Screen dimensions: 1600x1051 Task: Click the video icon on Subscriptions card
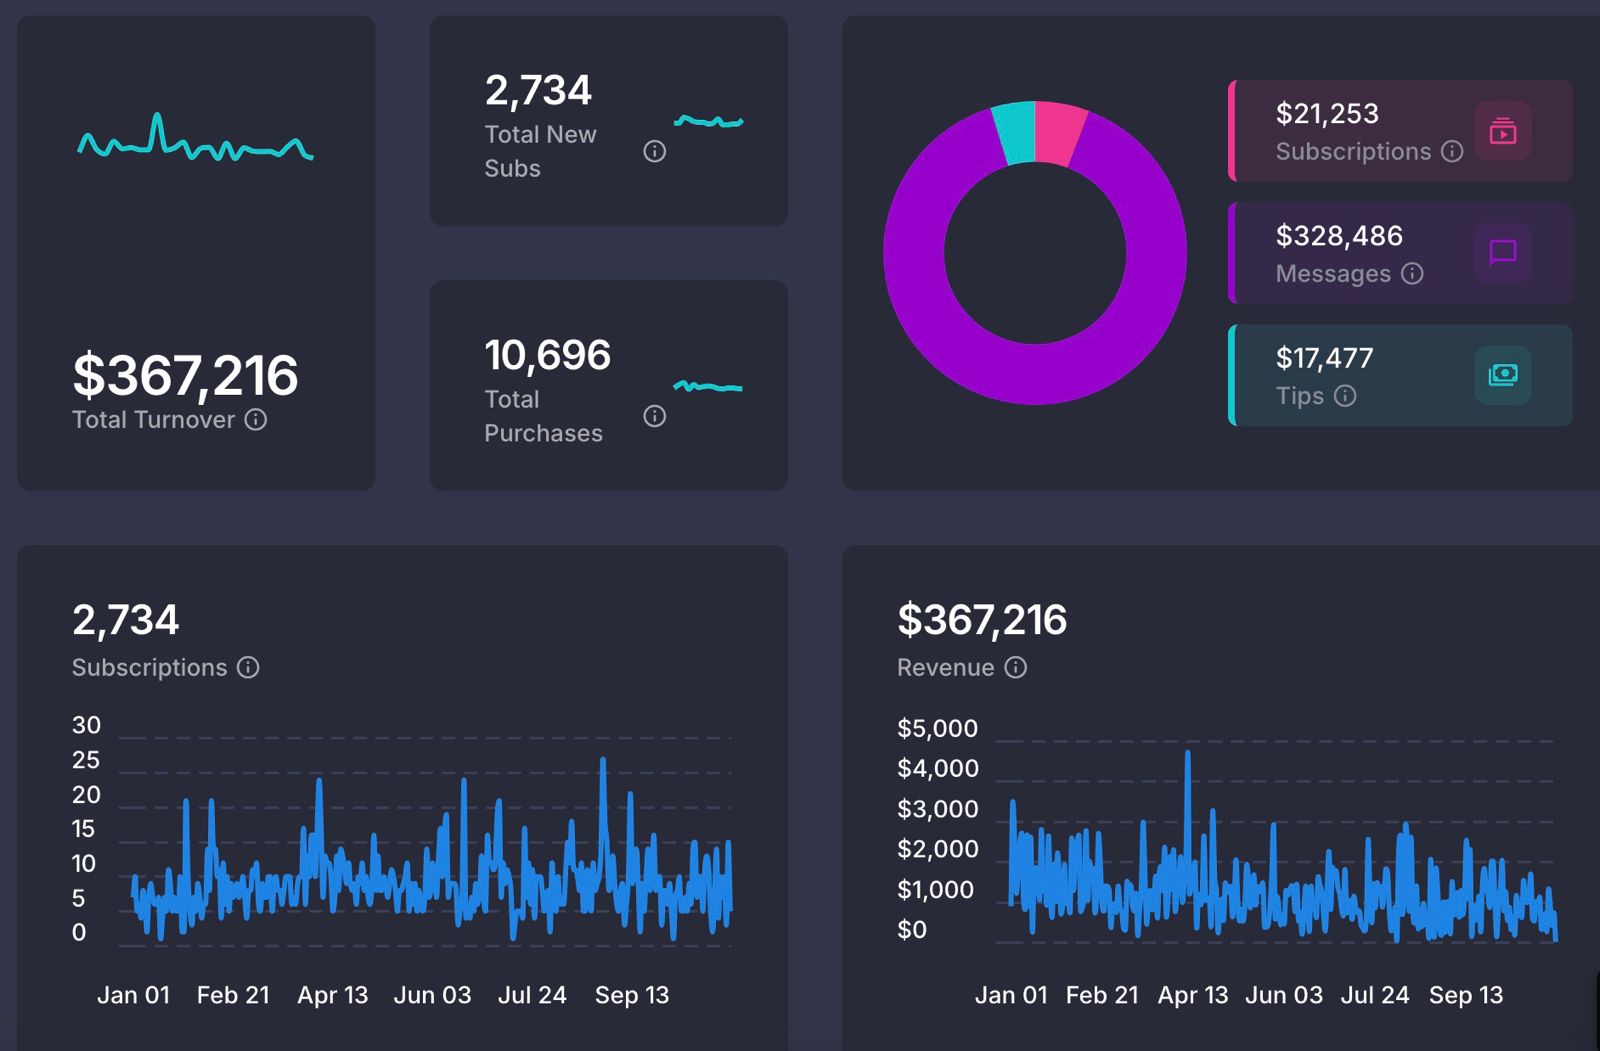(1503, 131)
